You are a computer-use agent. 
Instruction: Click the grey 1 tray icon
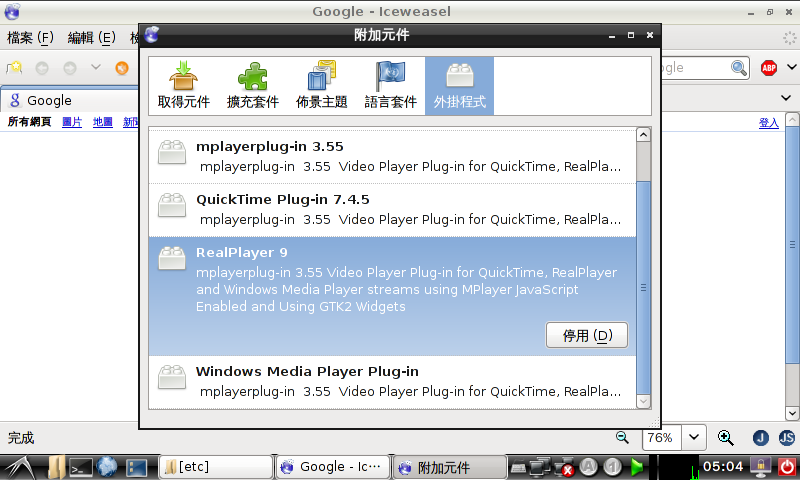[x=613, y=466]
